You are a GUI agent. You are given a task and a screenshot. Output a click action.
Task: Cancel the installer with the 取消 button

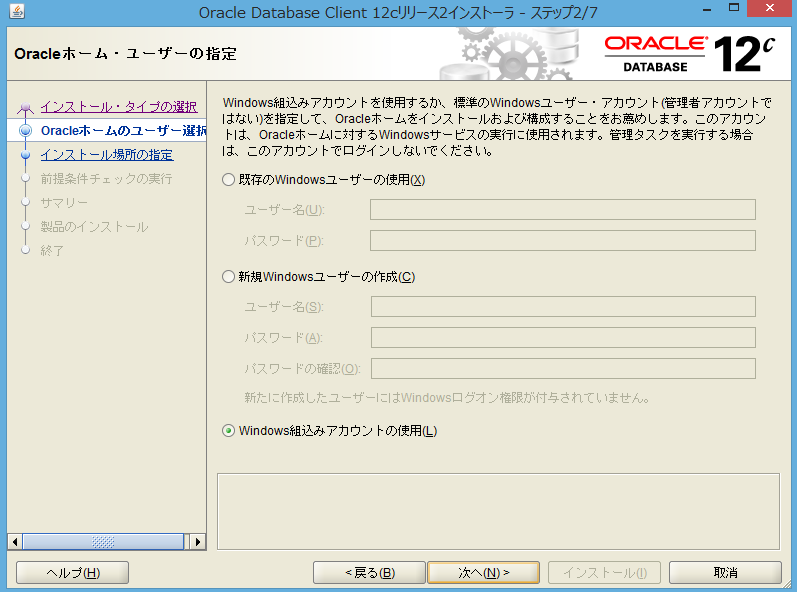[725, 573]
